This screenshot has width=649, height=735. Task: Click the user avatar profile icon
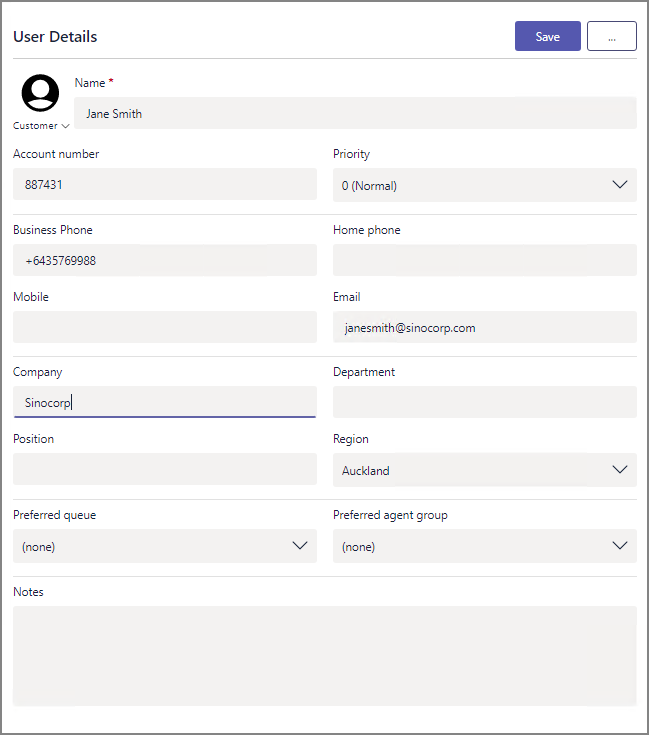(40, 93)
